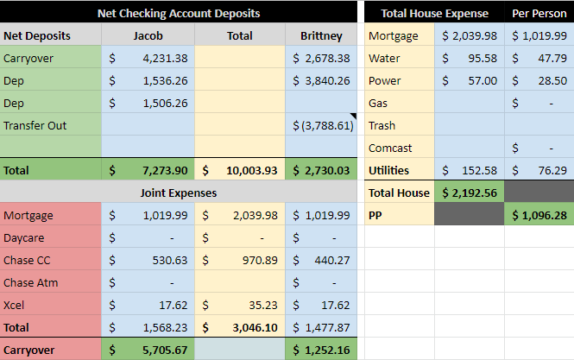This screenshot has width=574, height=360.
Task: Select Brittney's Chase CC amount 440.27
Action: pyautogui.click(x=321, y=259)
